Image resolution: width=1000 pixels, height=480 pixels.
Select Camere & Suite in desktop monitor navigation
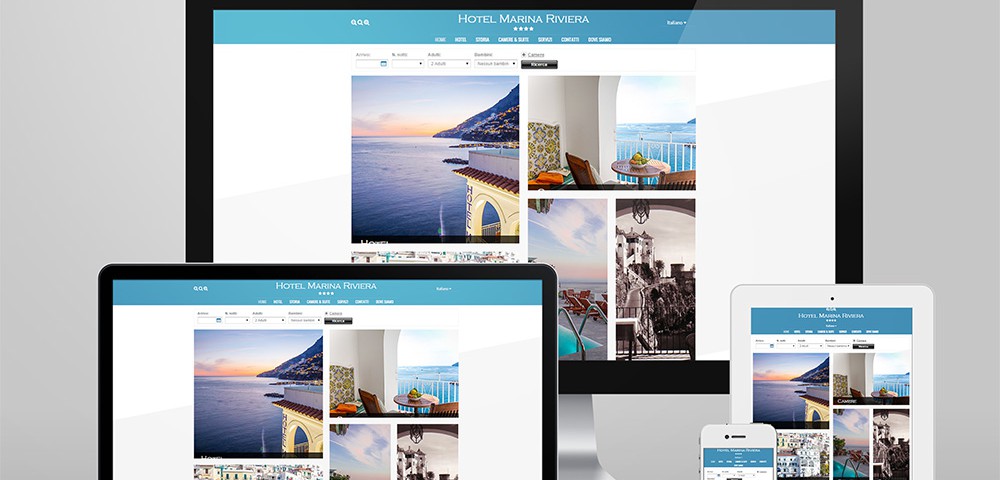pos(513,40)
